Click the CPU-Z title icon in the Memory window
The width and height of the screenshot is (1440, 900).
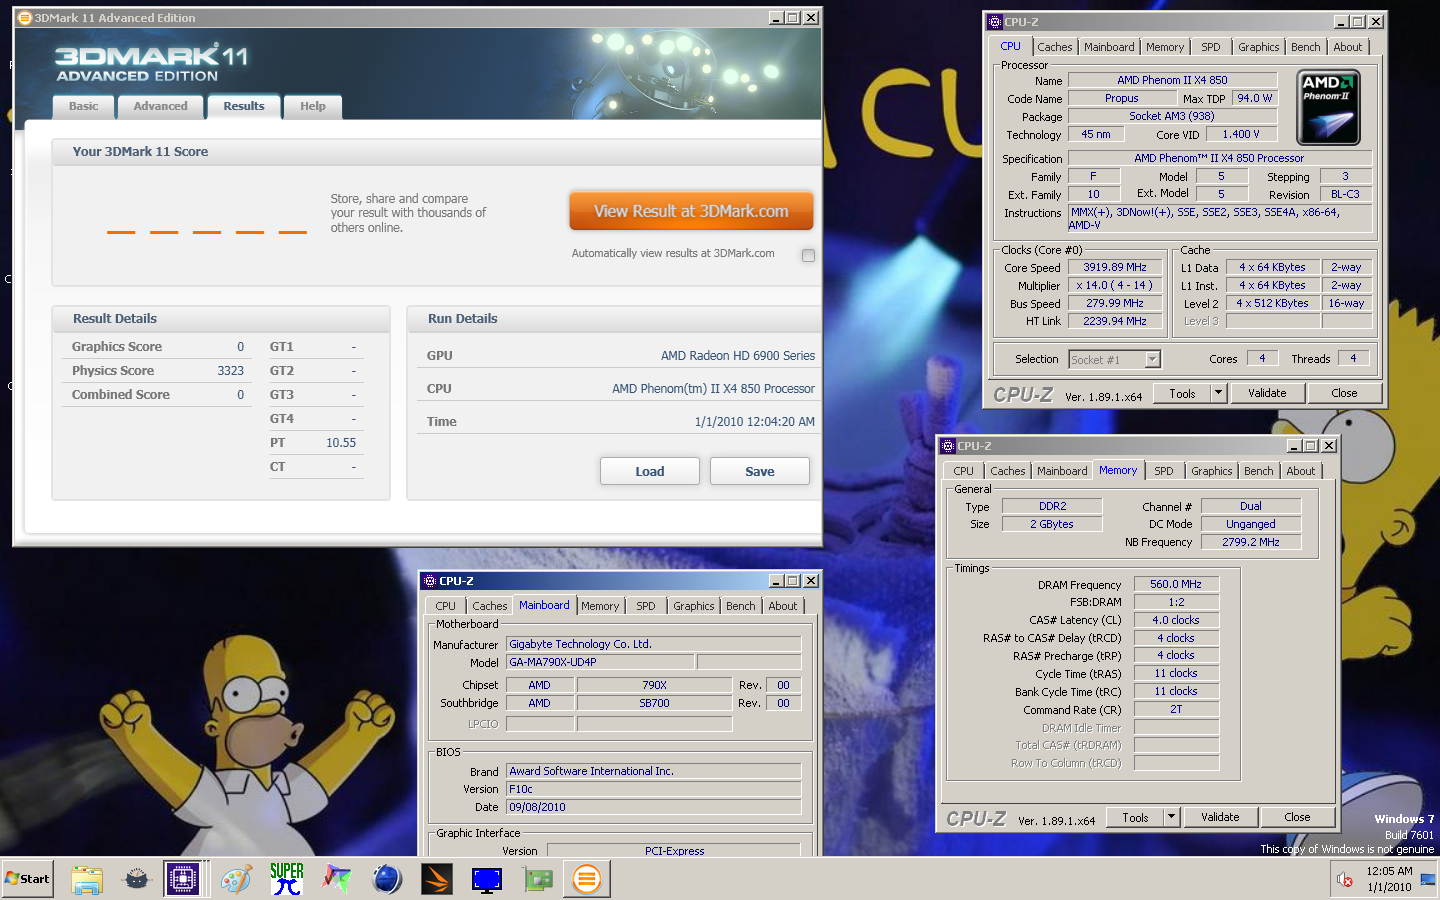coord(947,446)
